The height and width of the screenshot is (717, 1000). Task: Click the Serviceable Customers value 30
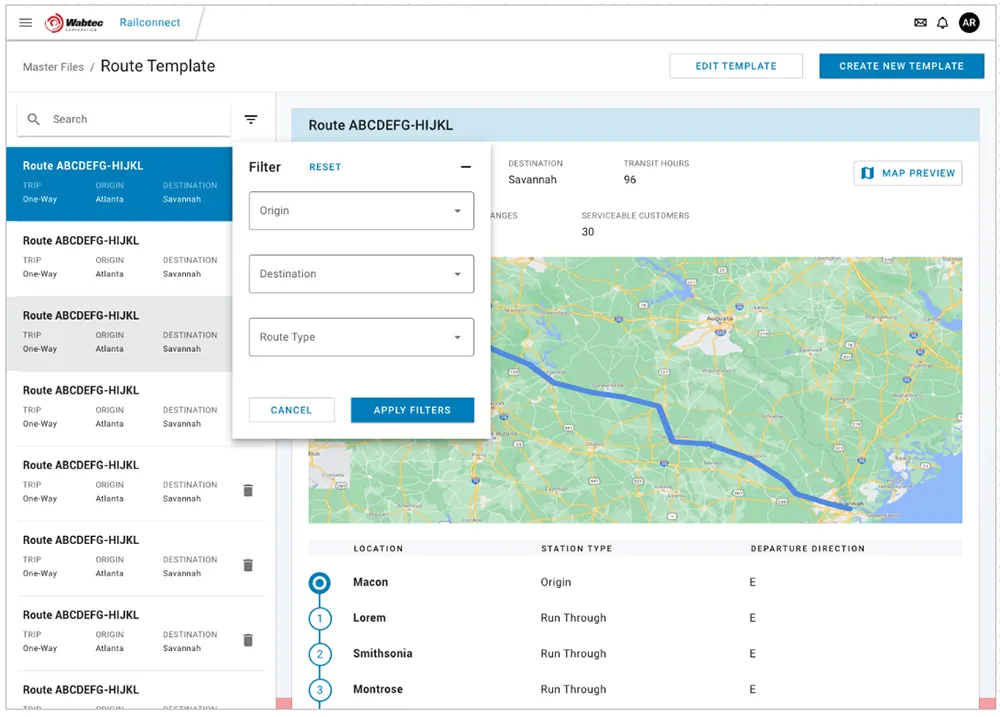[587, 232]
